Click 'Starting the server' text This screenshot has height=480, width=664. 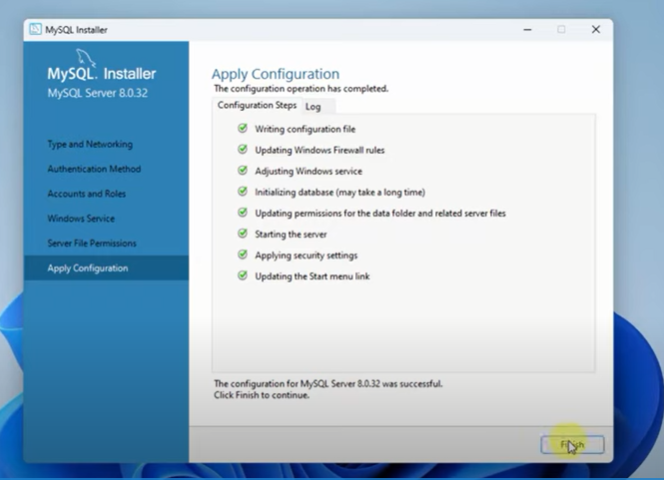click(291, 234)
